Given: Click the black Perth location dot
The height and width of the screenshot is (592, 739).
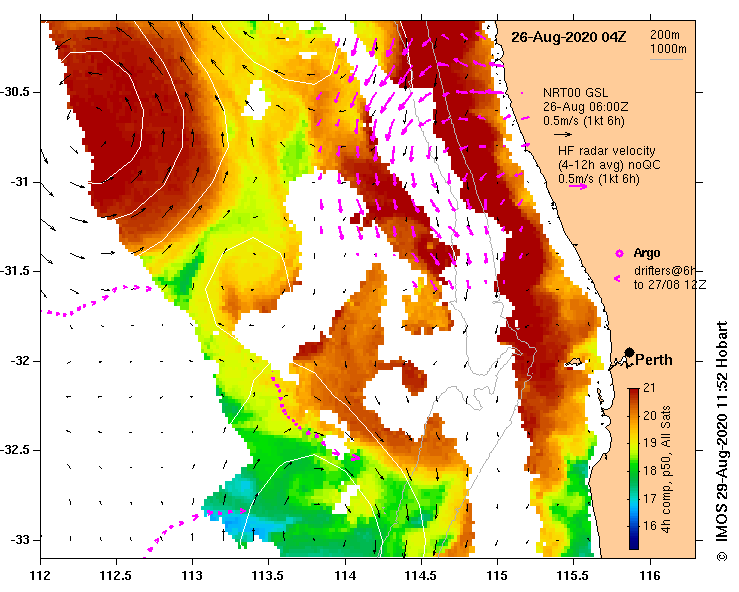Looking at the screenshot, I should tap(629, 352).
